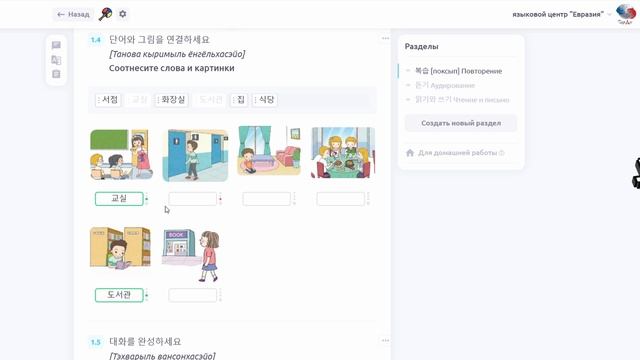The height and width of the screenshot is (360, 640).
Task: Click the Разделы panel title
Action: coord(422,47)
